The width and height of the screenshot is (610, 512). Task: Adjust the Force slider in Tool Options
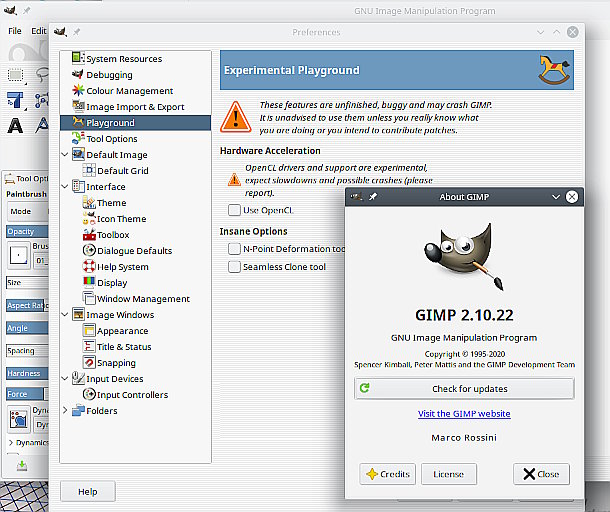click(27, 394)
